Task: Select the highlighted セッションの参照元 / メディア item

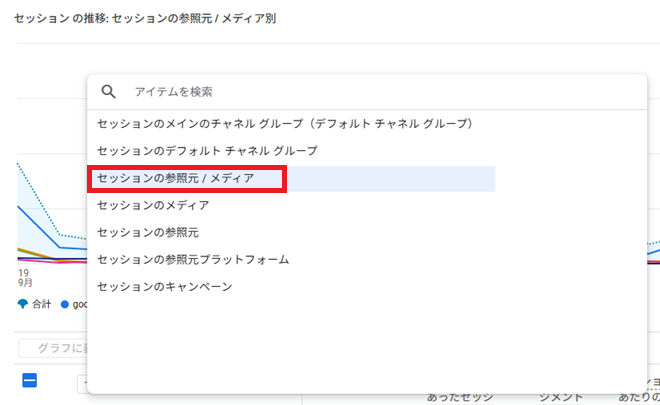Action: point(176,178)
